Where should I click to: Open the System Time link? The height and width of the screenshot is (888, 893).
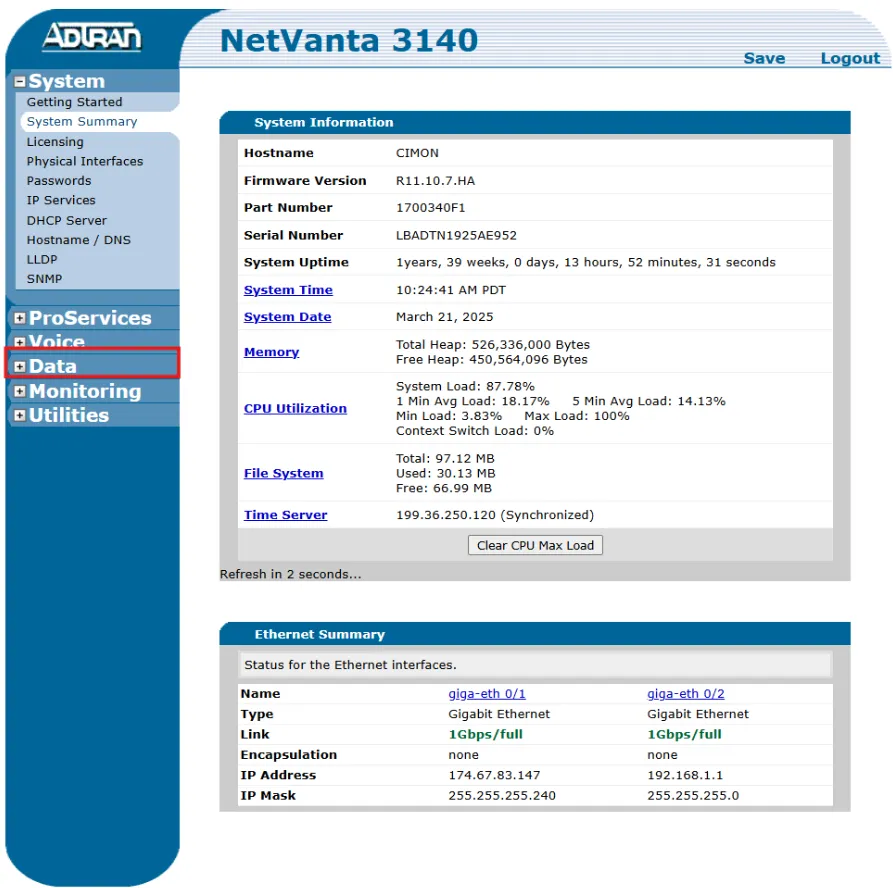click(x=288, y=290)
